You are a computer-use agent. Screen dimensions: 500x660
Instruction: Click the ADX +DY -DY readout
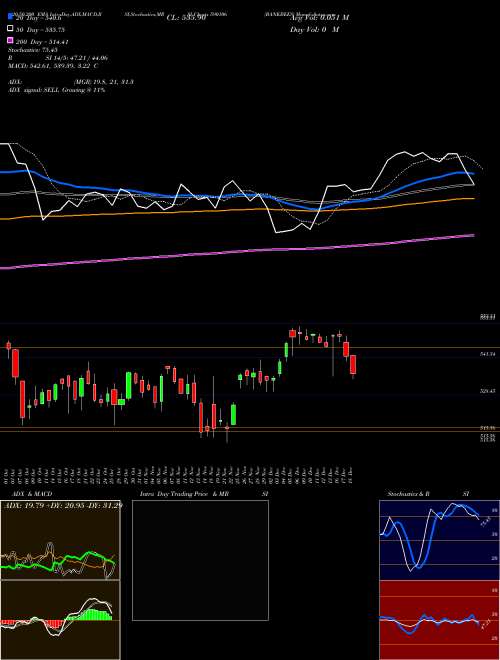pyautogui.click(x=63, y=505)
